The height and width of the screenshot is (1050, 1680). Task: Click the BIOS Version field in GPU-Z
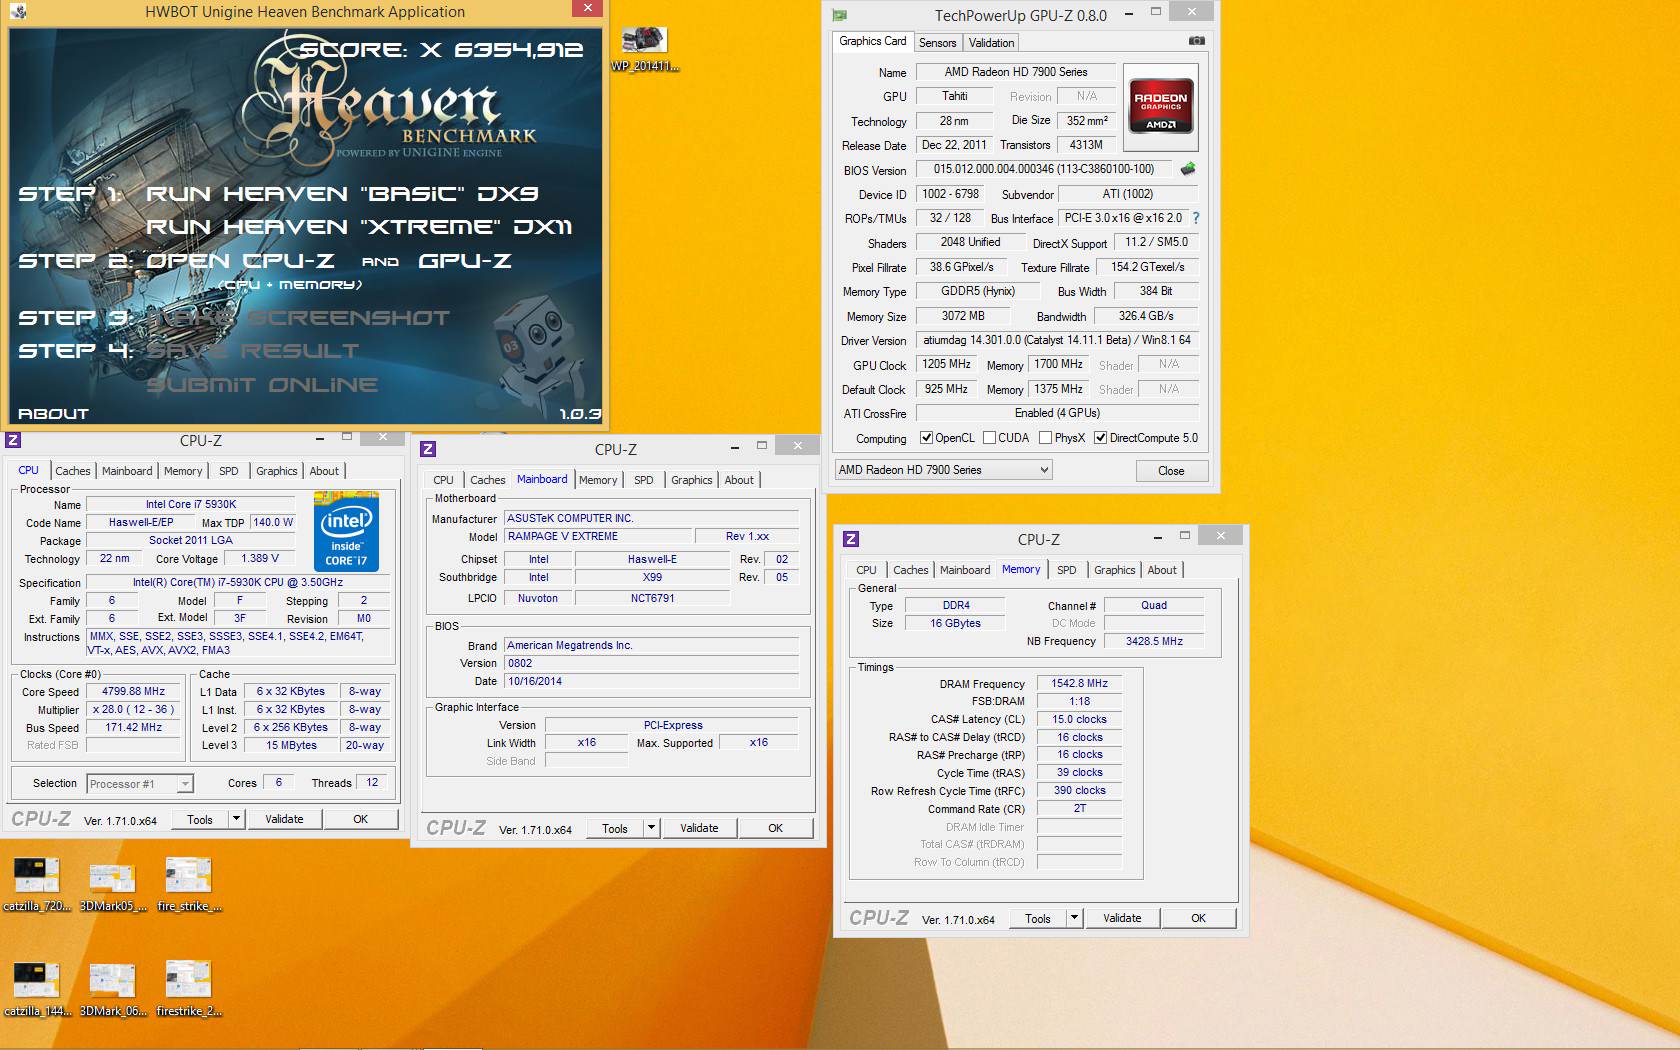click(x=1044, y=170)
